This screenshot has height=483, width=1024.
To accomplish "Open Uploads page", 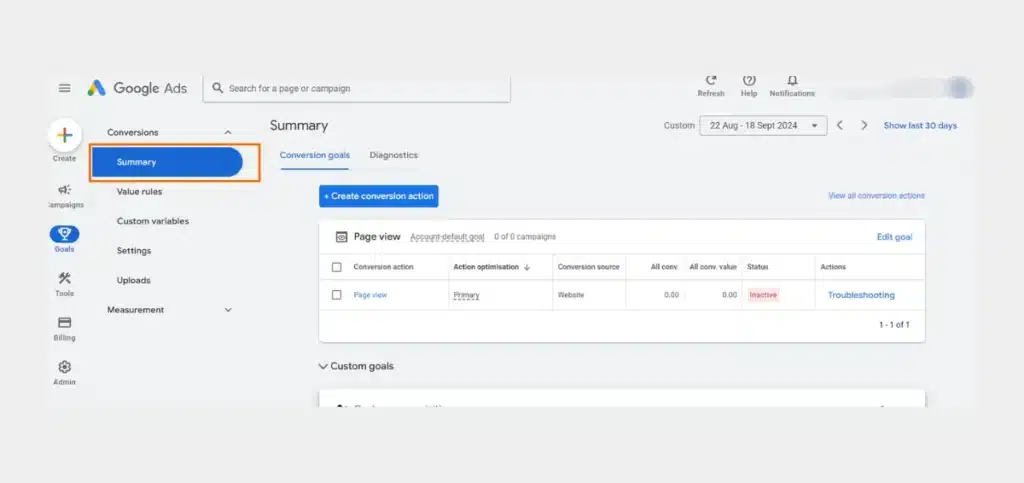I will coord(133,281).
